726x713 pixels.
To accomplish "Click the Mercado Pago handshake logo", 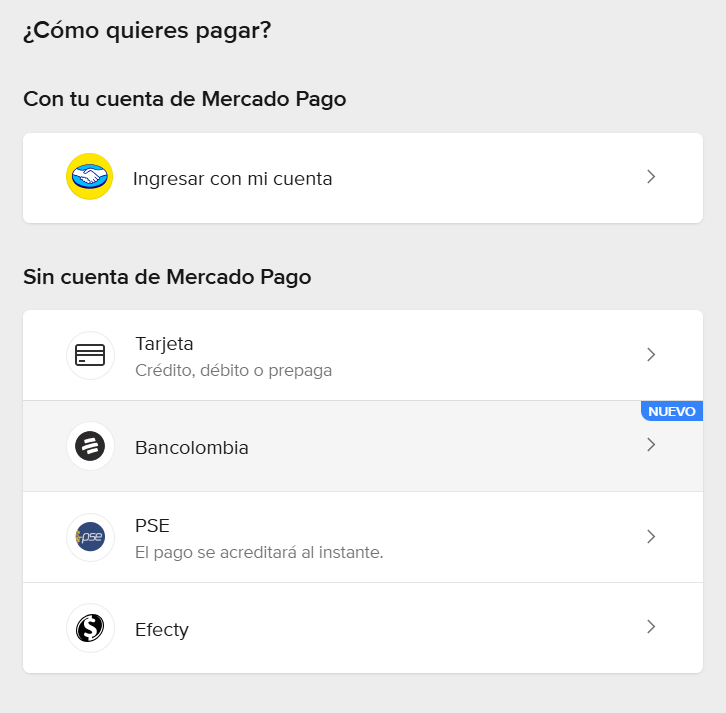I will pos(89,177).
